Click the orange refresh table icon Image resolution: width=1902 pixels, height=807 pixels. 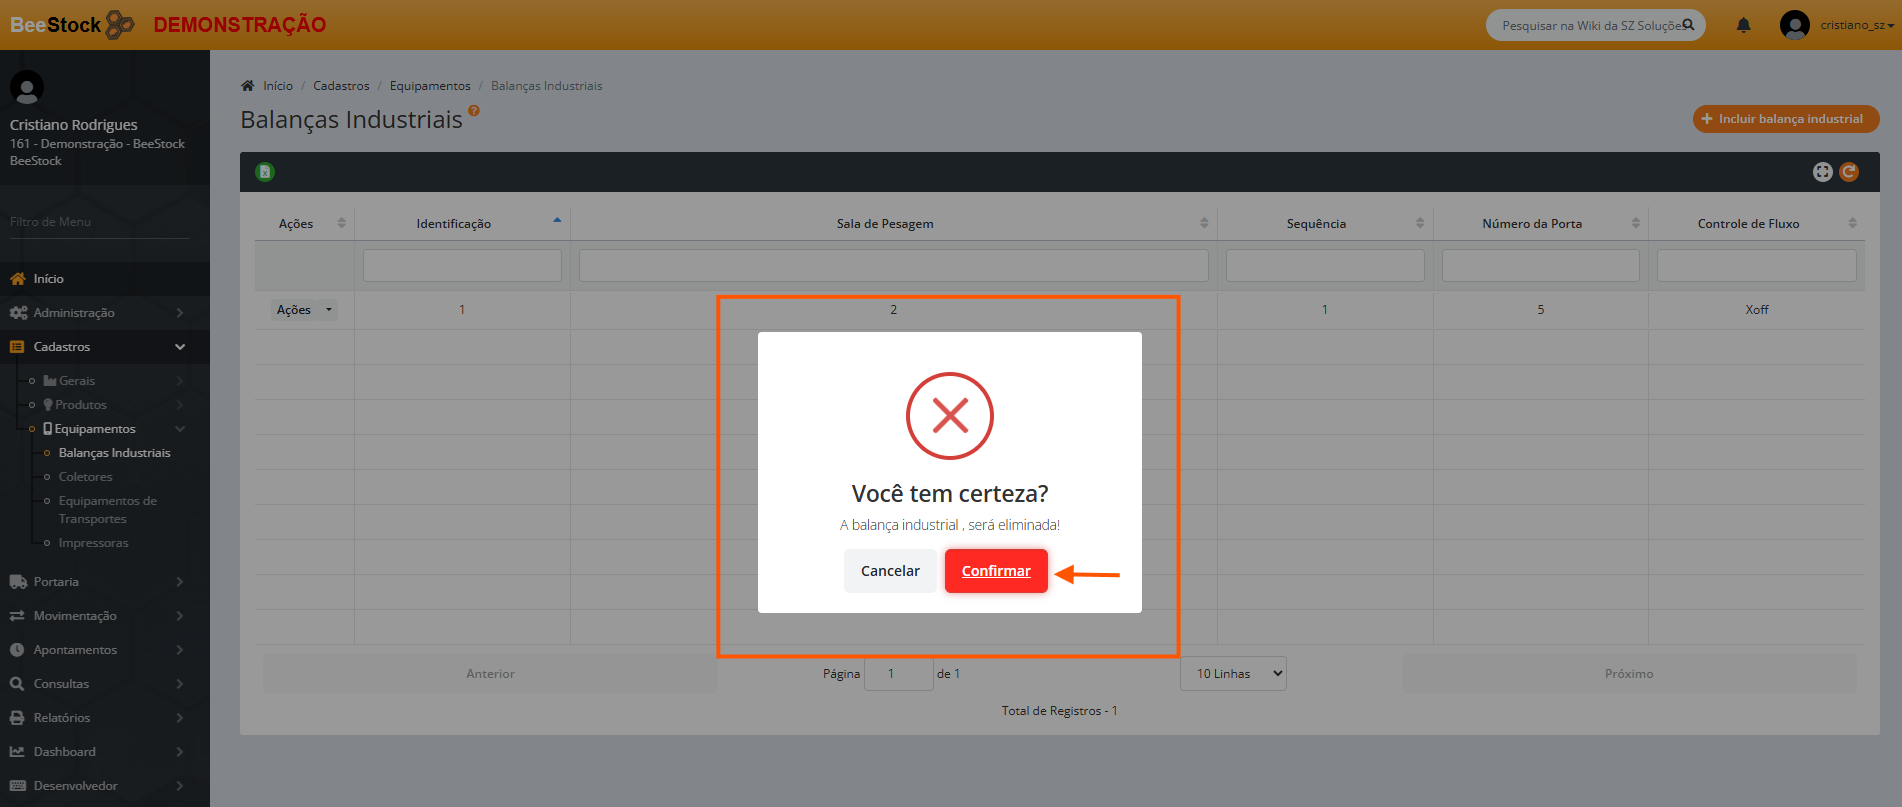(x=1849, y=172)
